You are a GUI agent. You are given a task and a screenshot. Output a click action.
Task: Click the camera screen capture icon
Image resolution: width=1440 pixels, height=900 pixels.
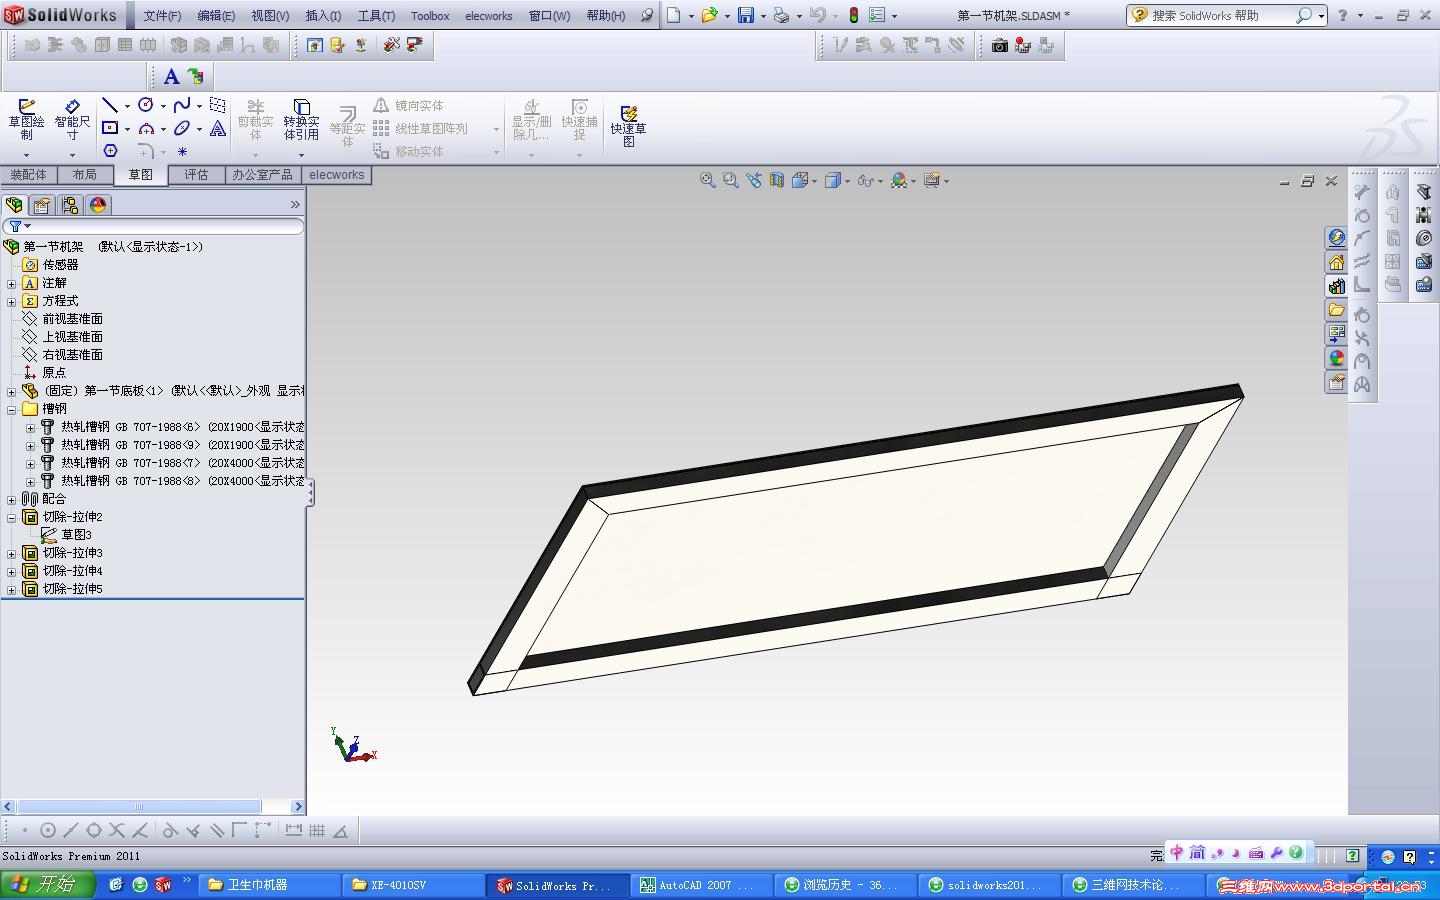[x=999, y=45]
